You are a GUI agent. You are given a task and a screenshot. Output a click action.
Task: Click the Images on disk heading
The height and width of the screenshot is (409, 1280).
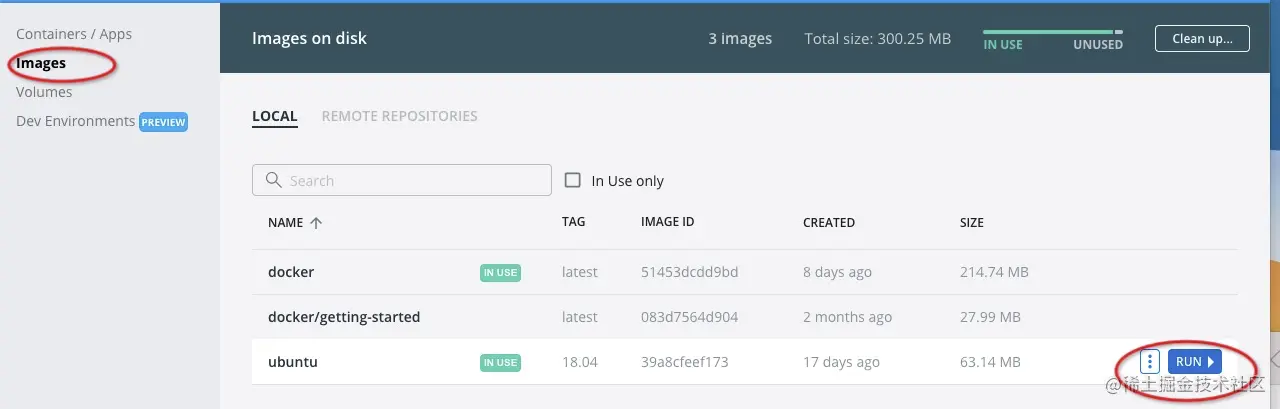point(309,39)
